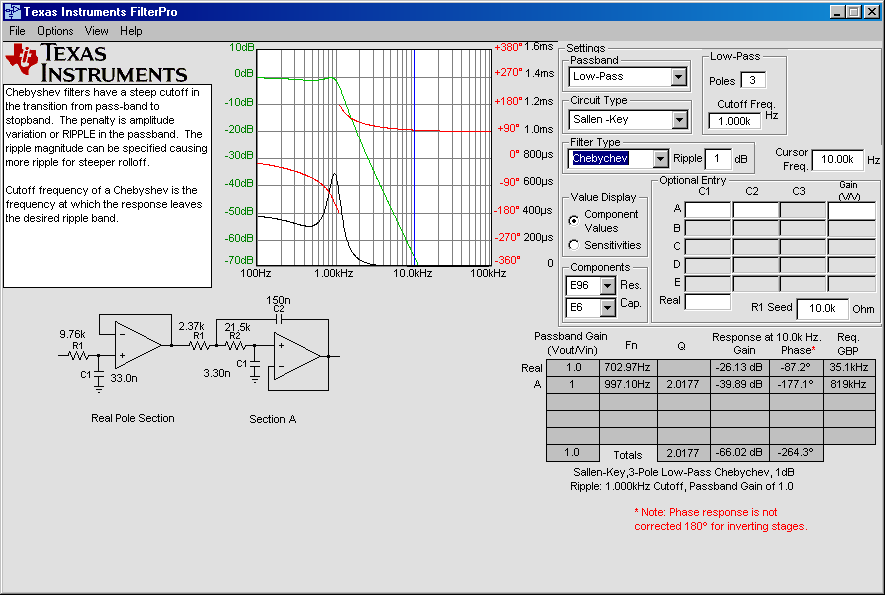
Task: Click the Texas Instruments logo
Action: [96, 63]
